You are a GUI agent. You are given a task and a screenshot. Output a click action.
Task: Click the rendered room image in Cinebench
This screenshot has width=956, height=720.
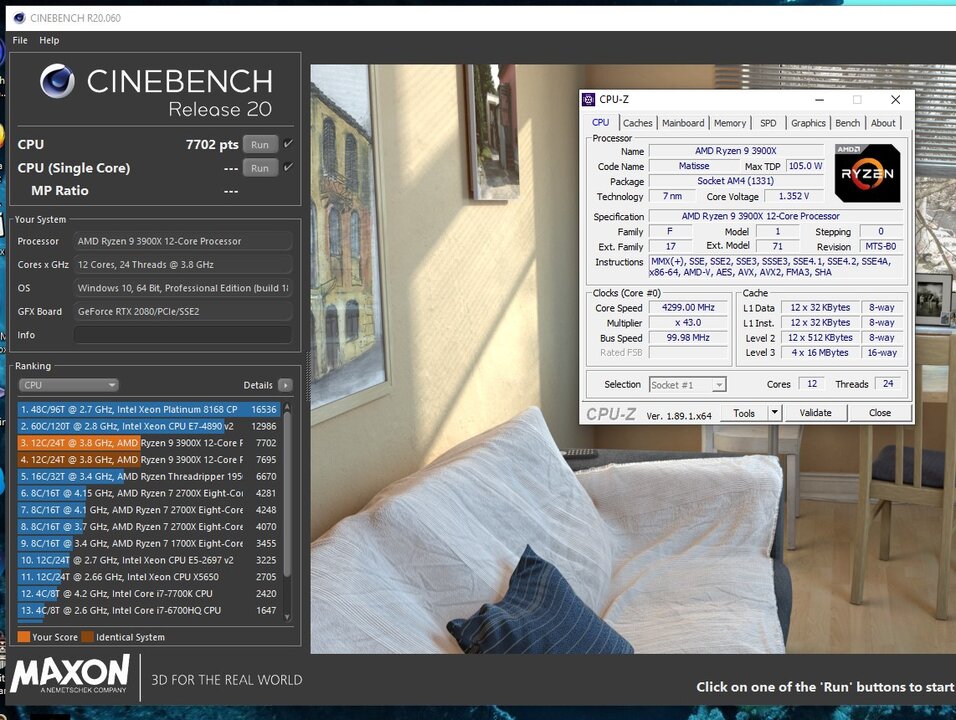tap(633, 359)
